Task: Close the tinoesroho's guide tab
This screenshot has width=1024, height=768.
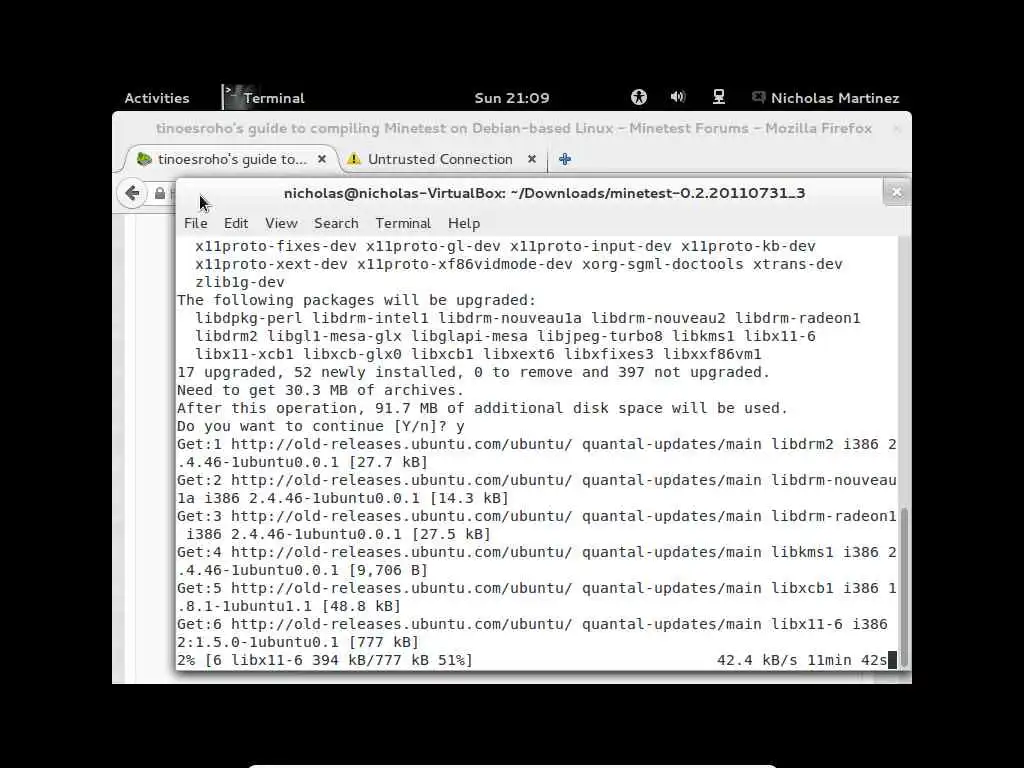Action: pos(321,159)
